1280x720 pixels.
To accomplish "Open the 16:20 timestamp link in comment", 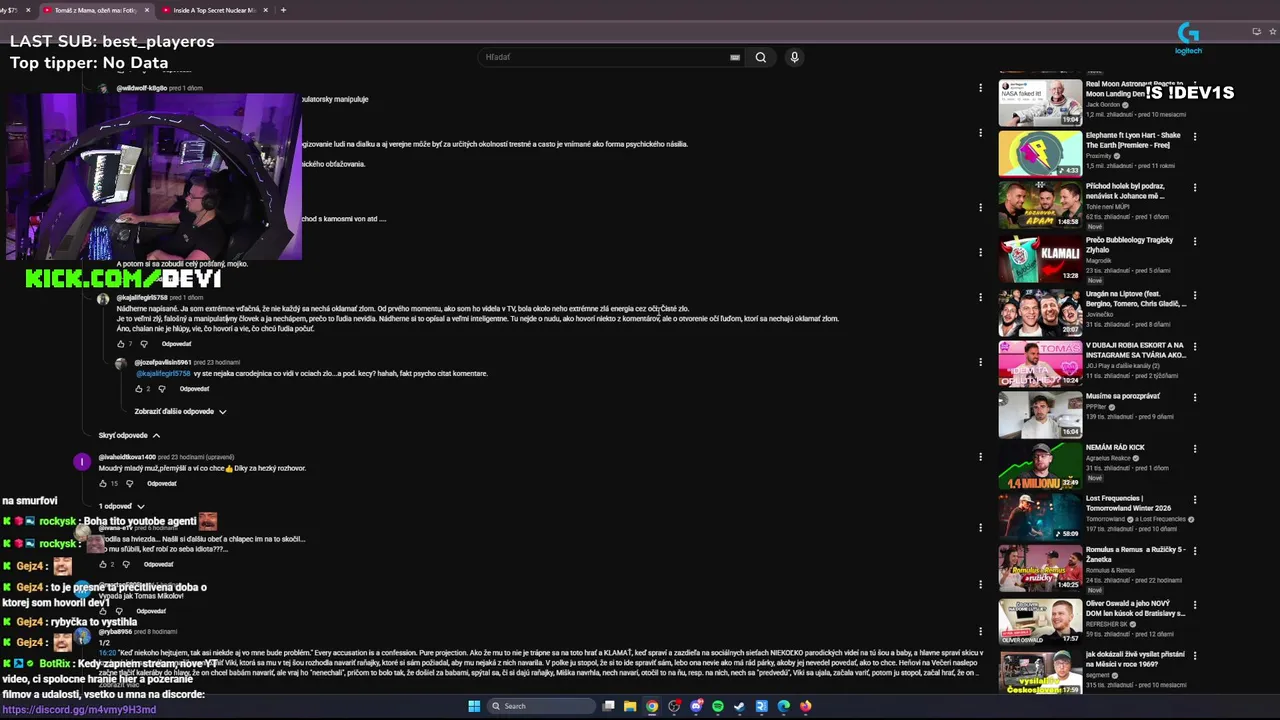I will point(107,652).
